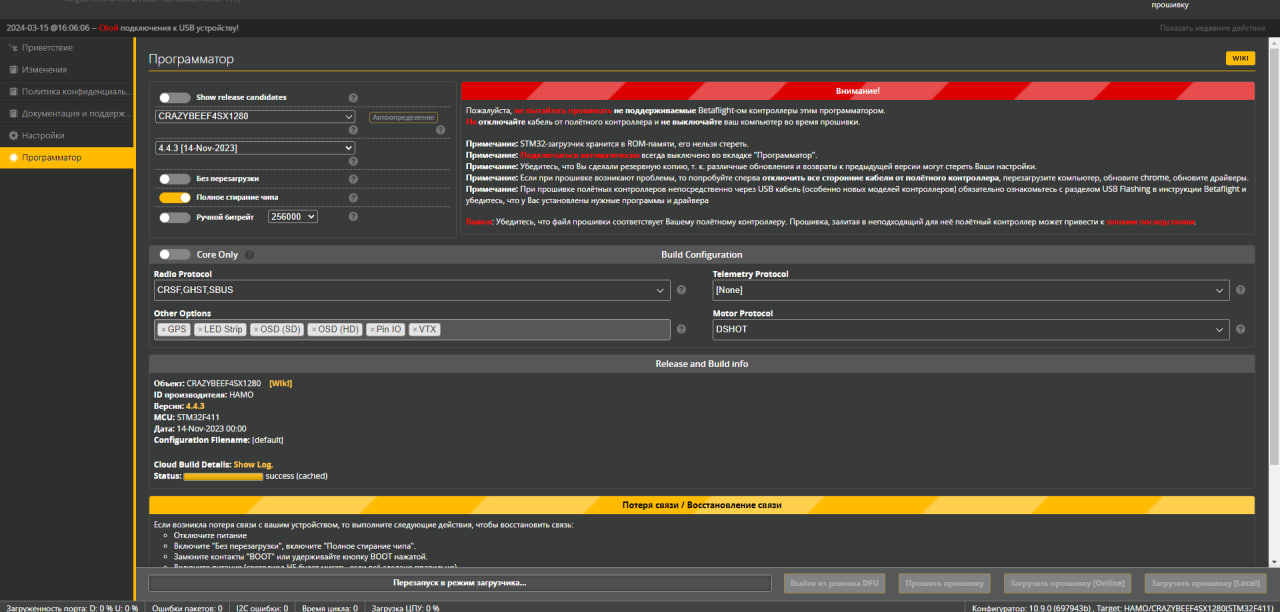Open help for Telemetry Protocol field
Image resolution: width=1280 pixels, height=612 pixels.
click(x=1240, y=290)
